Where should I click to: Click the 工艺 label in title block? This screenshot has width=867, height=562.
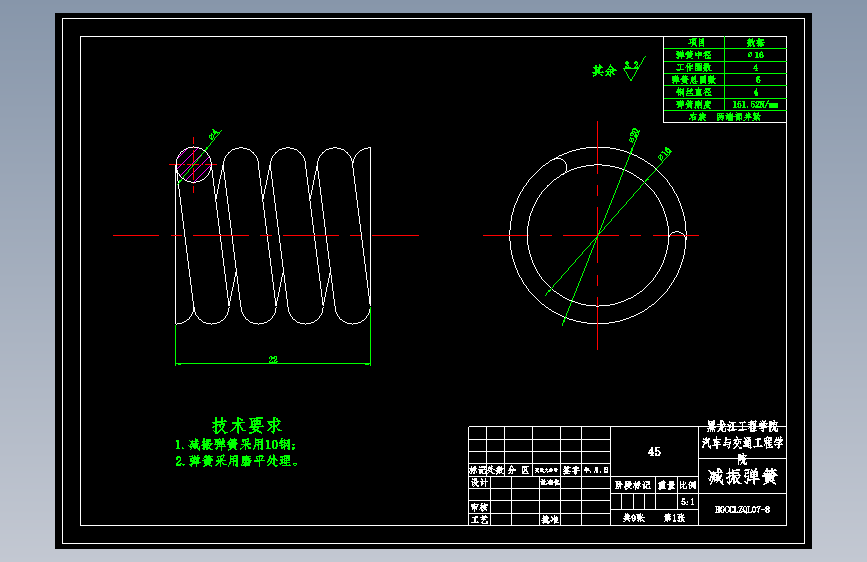tap(479, 519)
